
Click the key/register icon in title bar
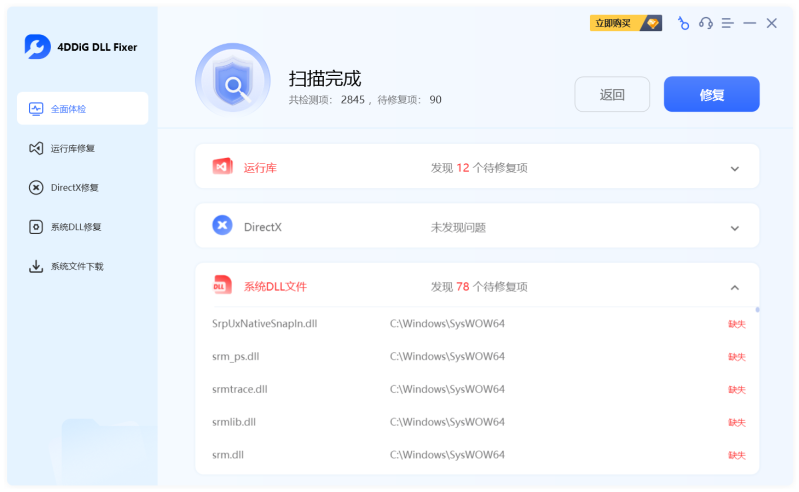[x=683, y=23]
